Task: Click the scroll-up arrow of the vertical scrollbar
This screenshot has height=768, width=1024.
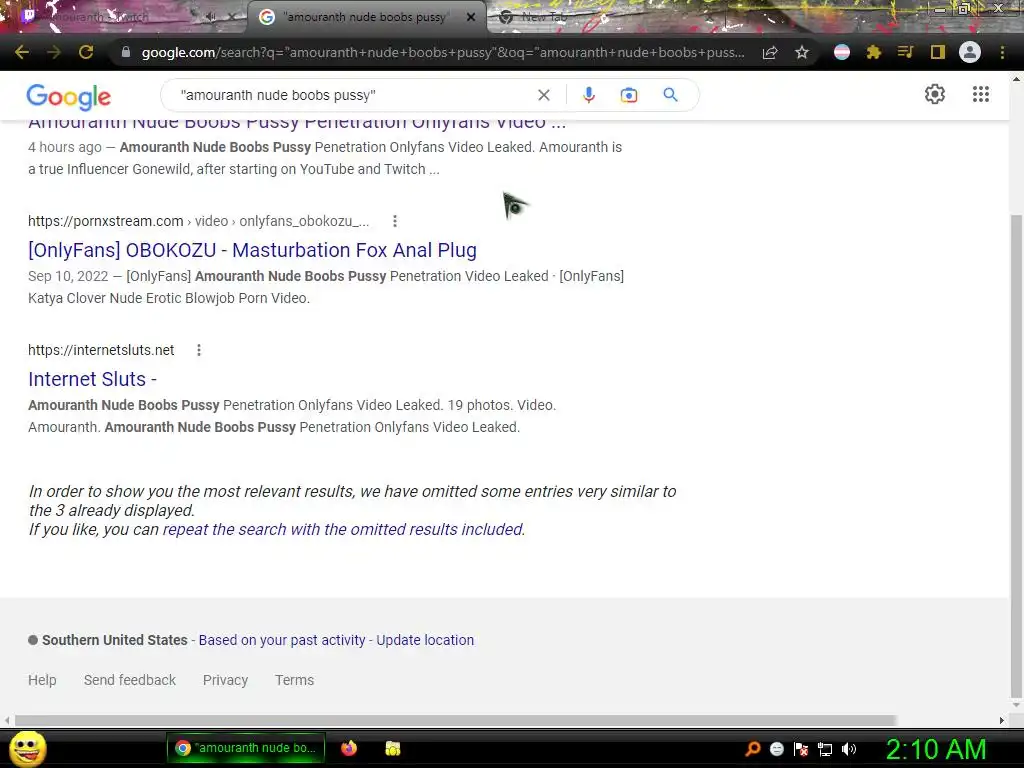Action: click(x=1016, y=78)
